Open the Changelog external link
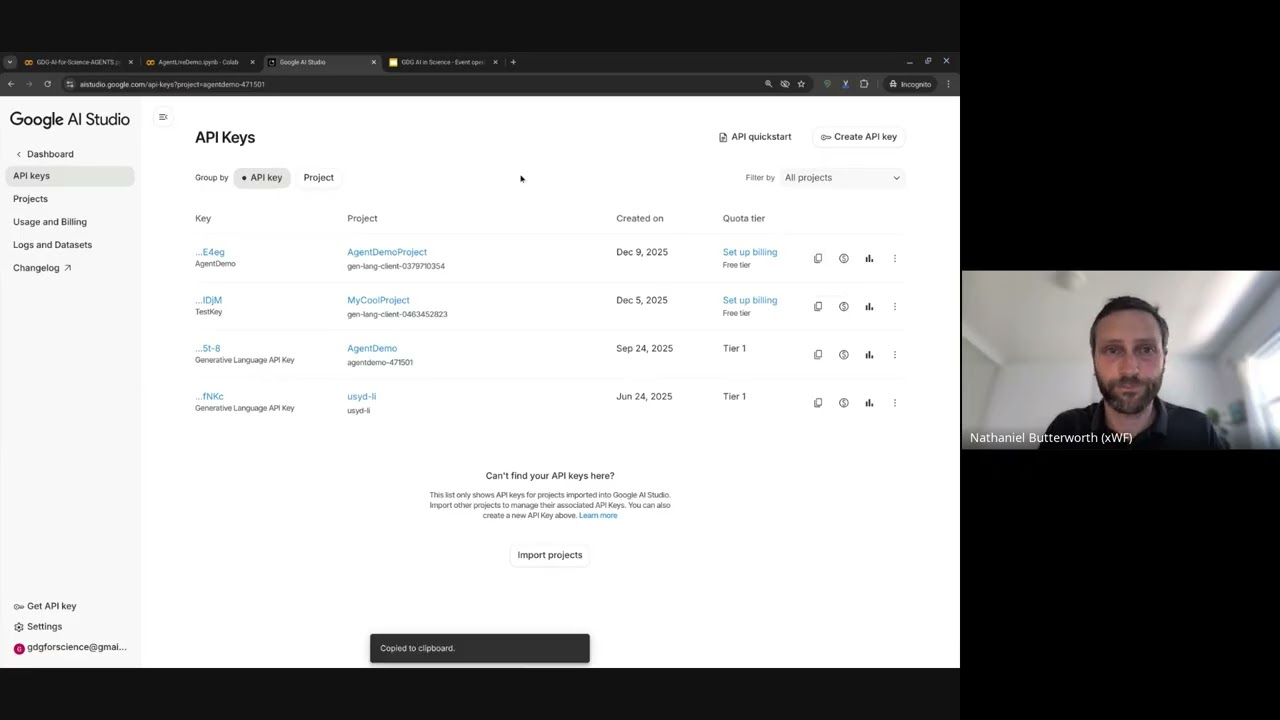Image resolution: width=1280 pixels, height=720 pixels. click(42, 268)
